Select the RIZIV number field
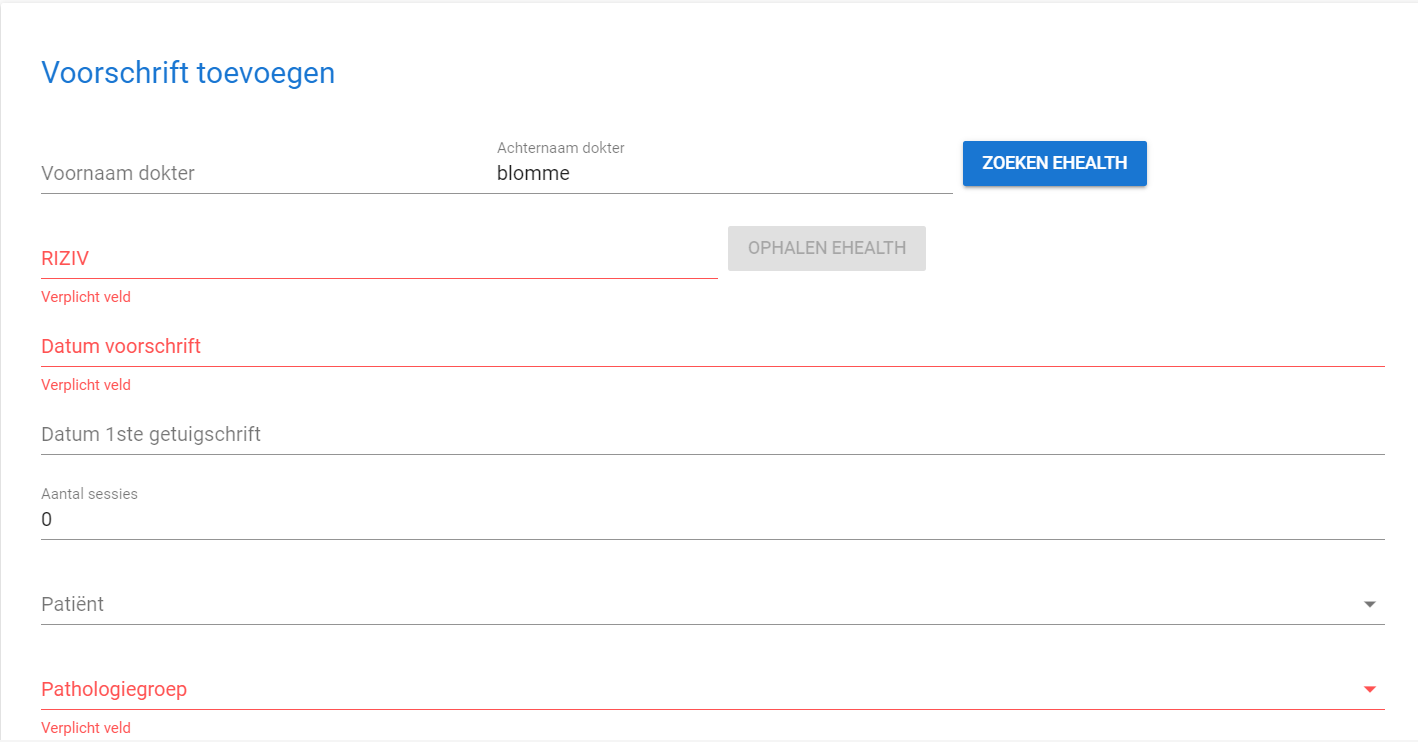The image size is (1418, 742). pos(378,258)
